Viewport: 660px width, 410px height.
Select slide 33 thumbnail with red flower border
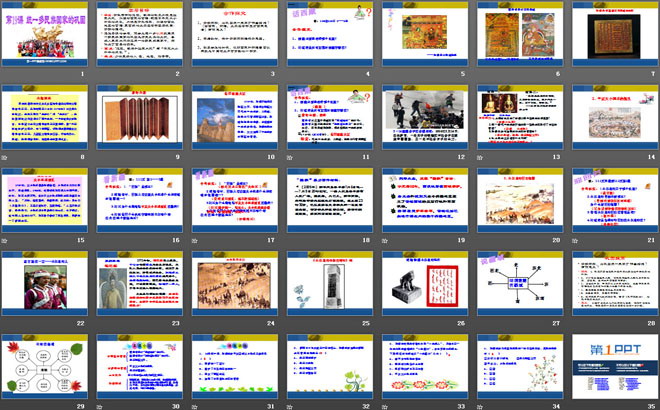425,367
